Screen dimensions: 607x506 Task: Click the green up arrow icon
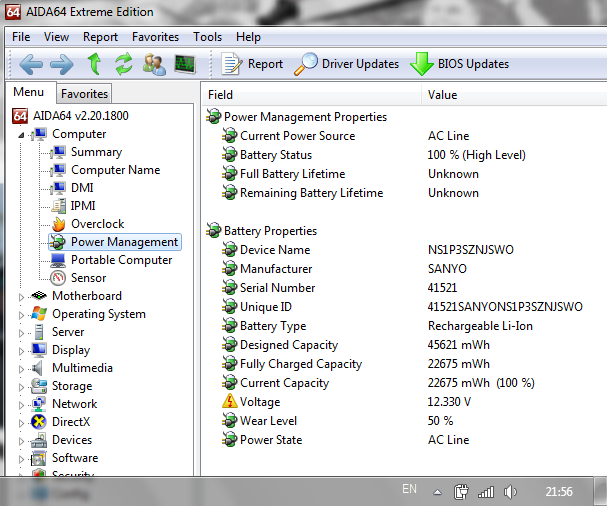[x=94, y=64]
